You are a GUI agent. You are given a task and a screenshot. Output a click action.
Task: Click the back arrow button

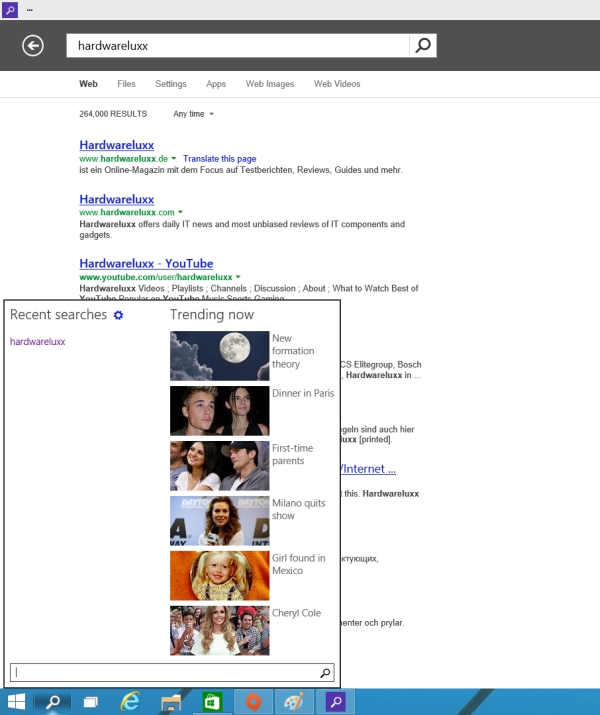[33, 46]
